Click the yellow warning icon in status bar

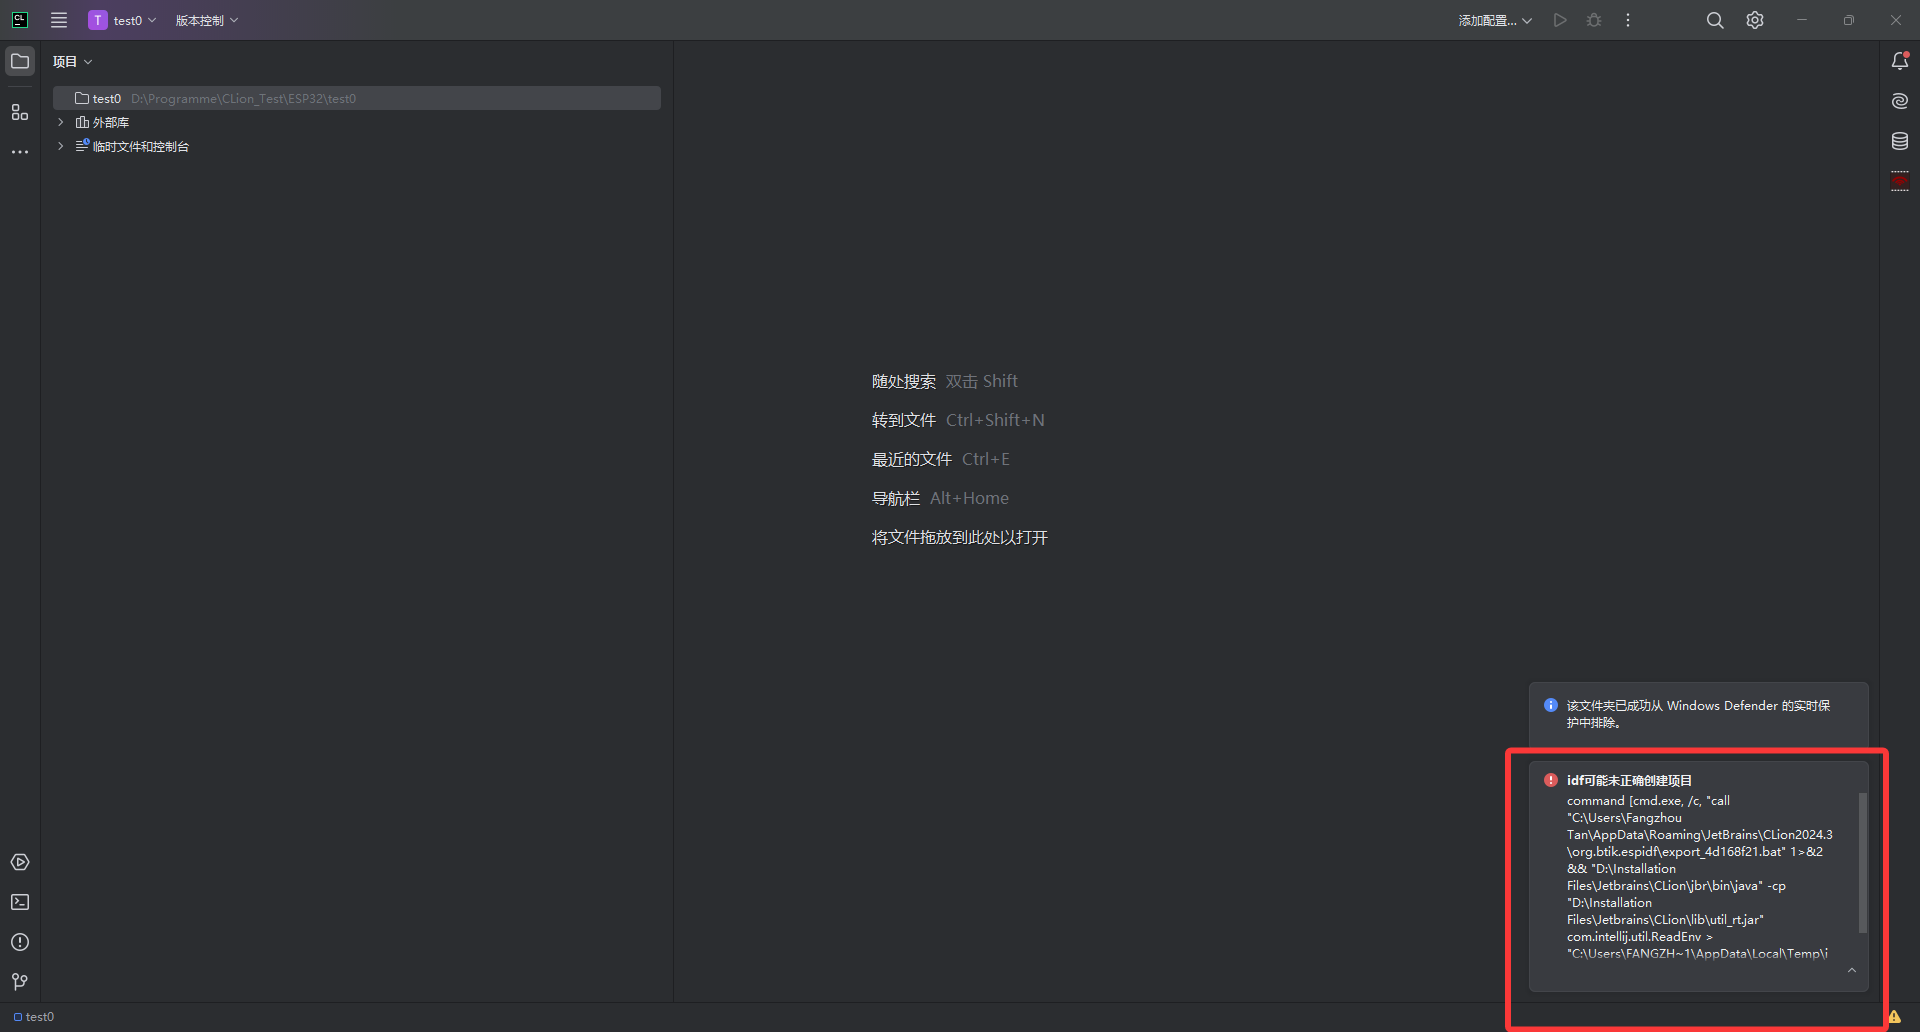1894,1017
